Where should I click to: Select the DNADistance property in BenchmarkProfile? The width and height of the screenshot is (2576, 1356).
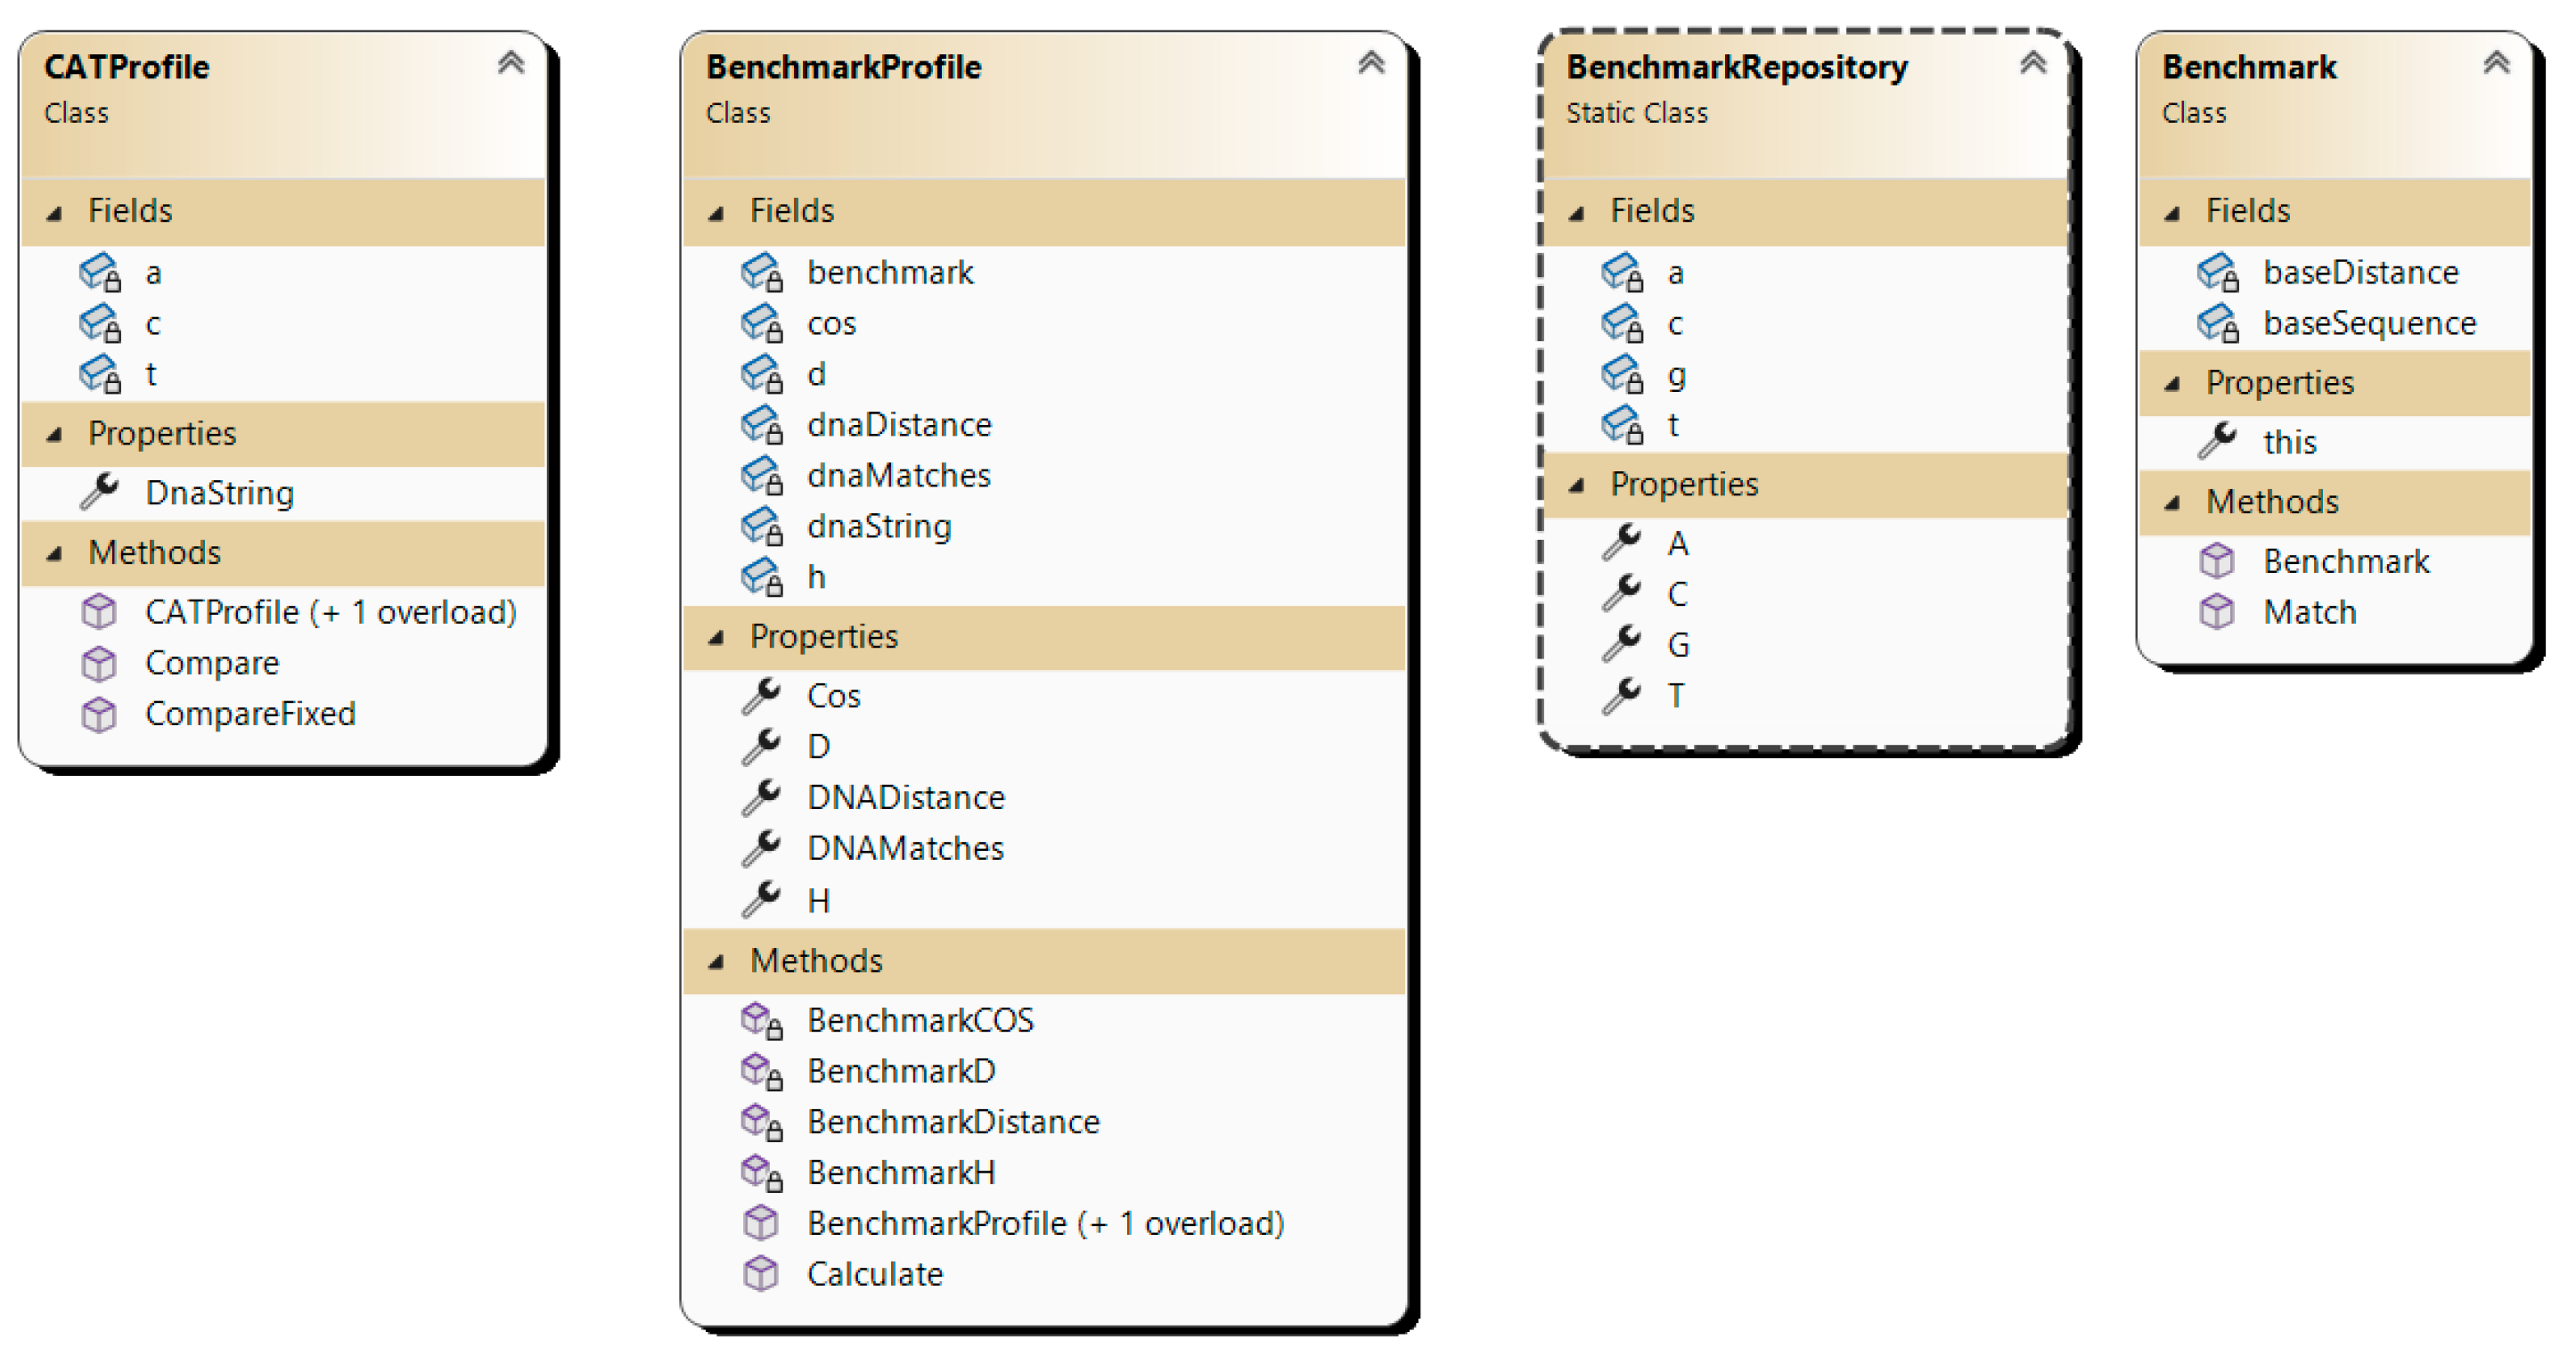[x=905, y=797]
